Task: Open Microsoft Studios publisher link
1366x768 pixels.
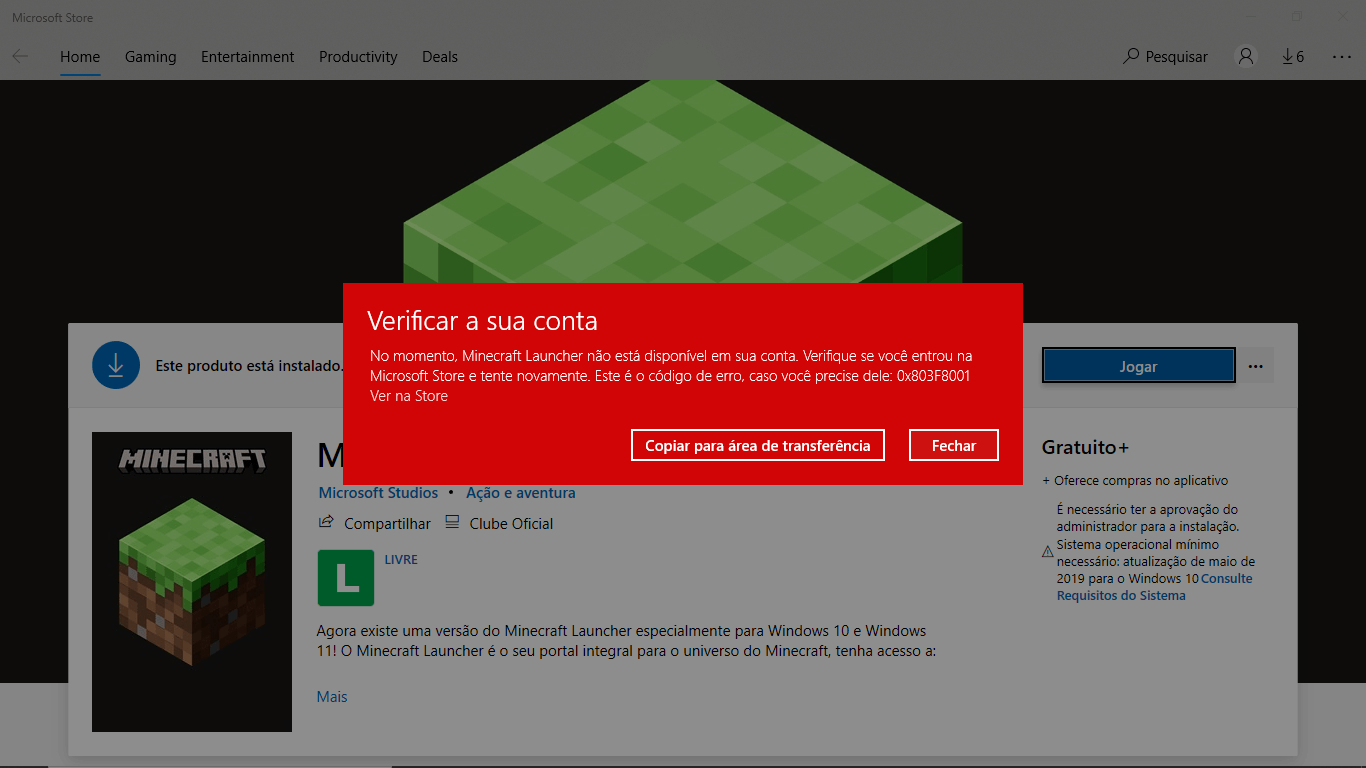Action: pos(378,493)
